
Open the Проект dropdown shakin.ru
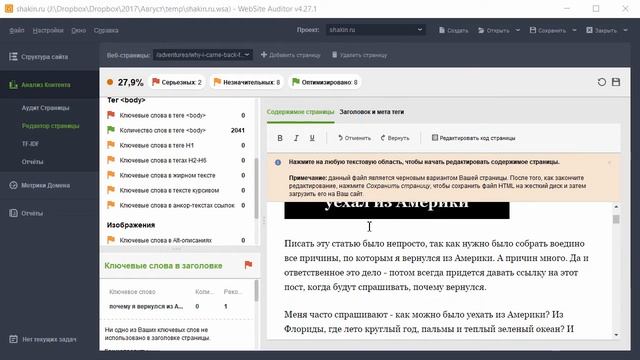376,30
